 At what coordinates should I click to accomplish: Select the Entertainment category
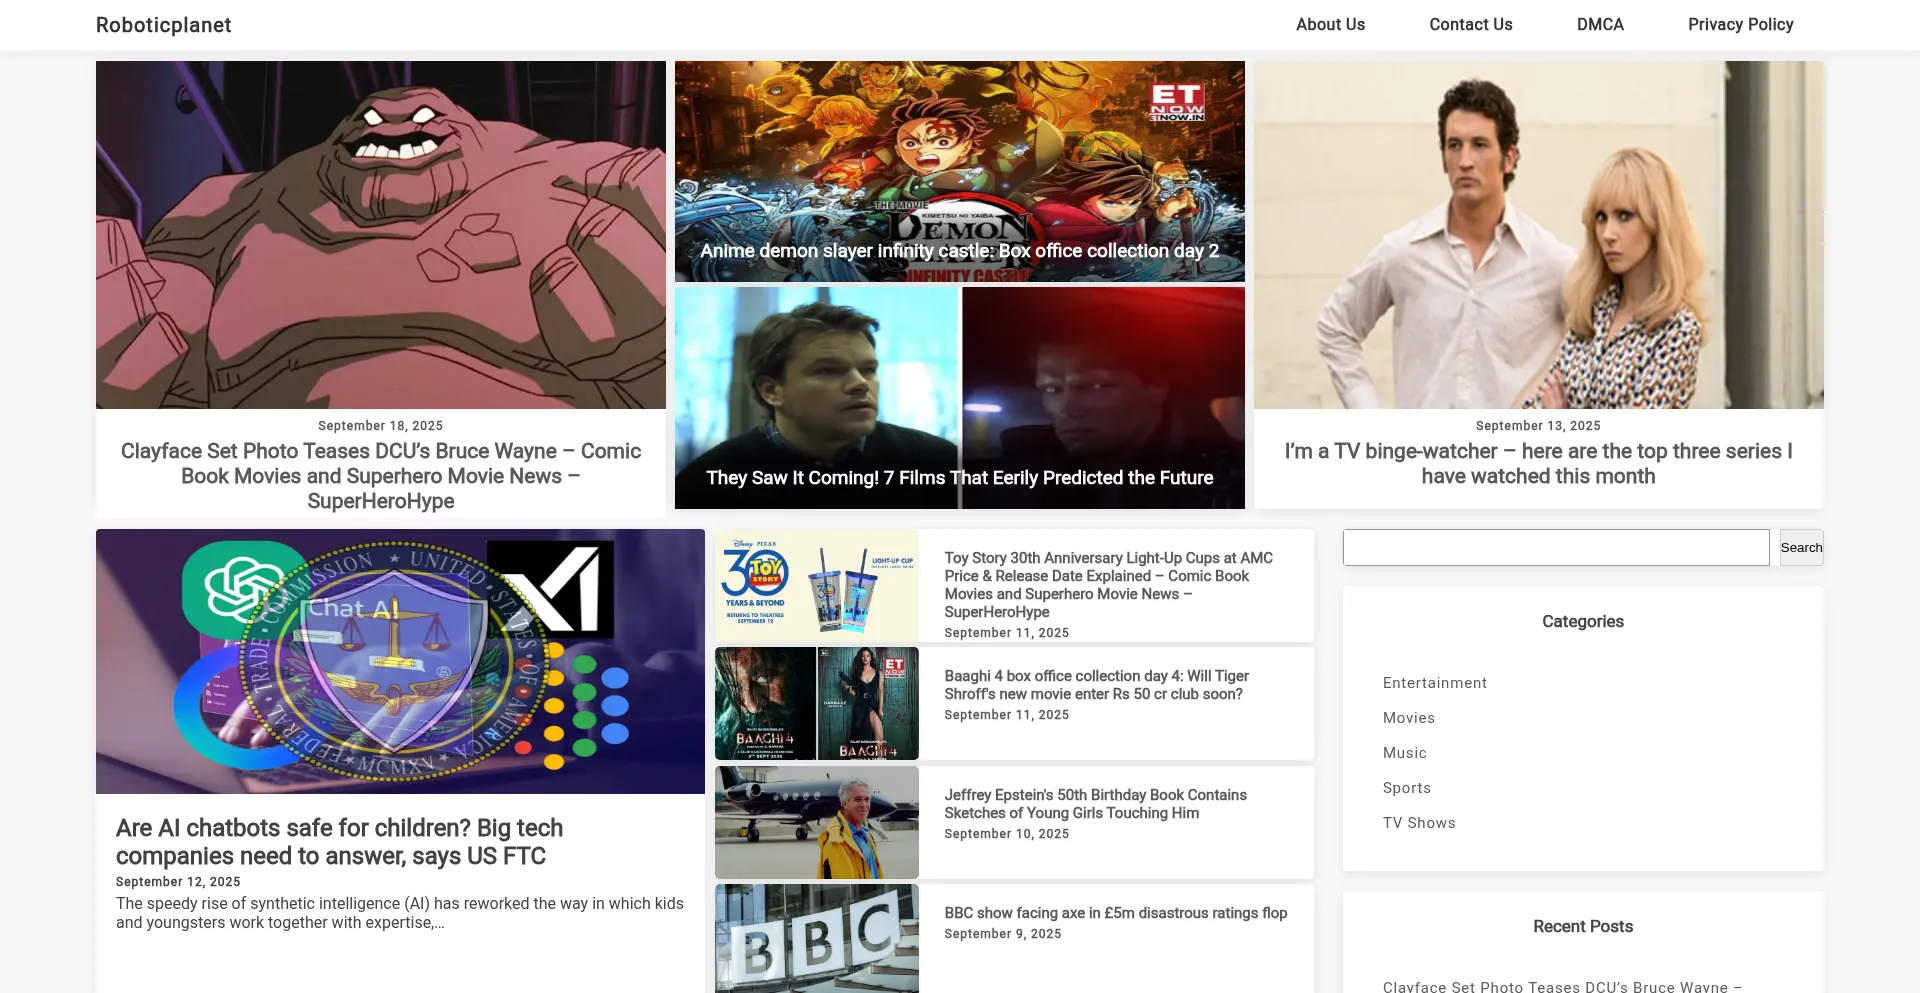pos(1434,683)
